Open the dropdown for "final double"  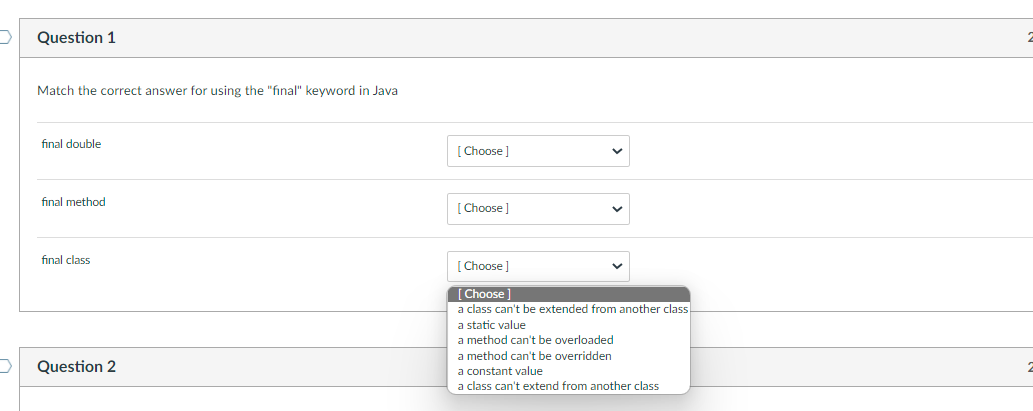pyautogui.click(x=538, y=151)
